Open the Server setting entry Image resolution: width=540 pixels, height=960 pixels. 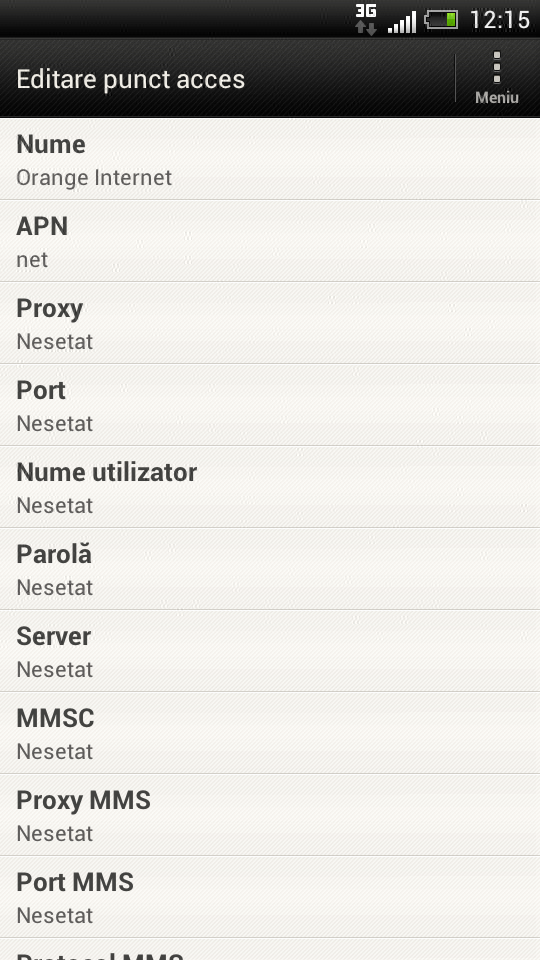coord(270,651)
